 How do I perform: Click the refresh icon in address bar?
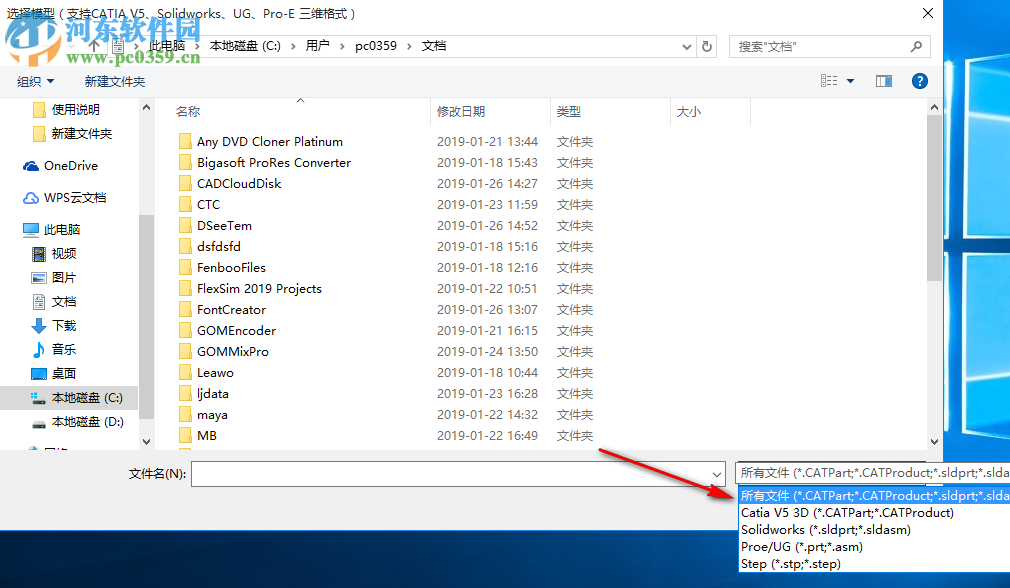click(706, 45)
